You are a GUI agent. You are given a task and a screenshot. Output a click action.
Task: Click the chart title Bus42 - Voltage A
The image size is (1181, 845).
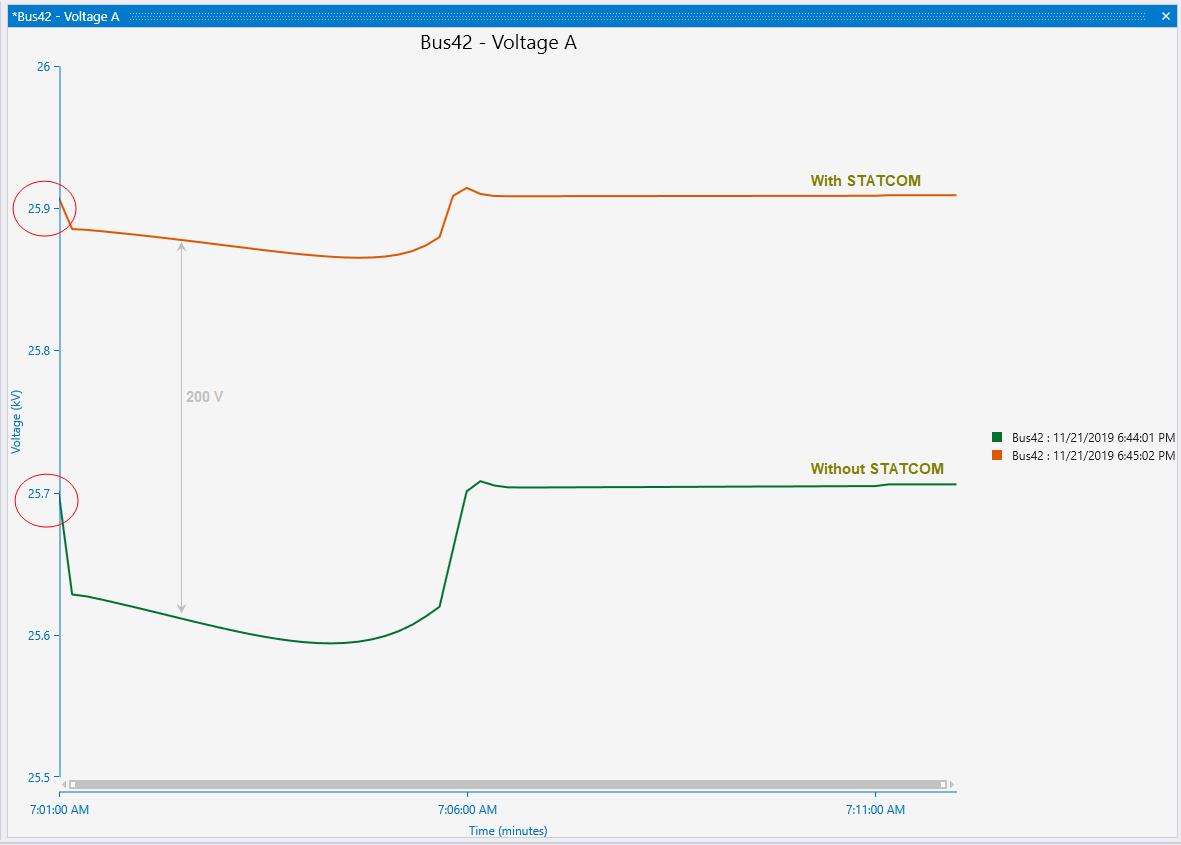[500, 43]
